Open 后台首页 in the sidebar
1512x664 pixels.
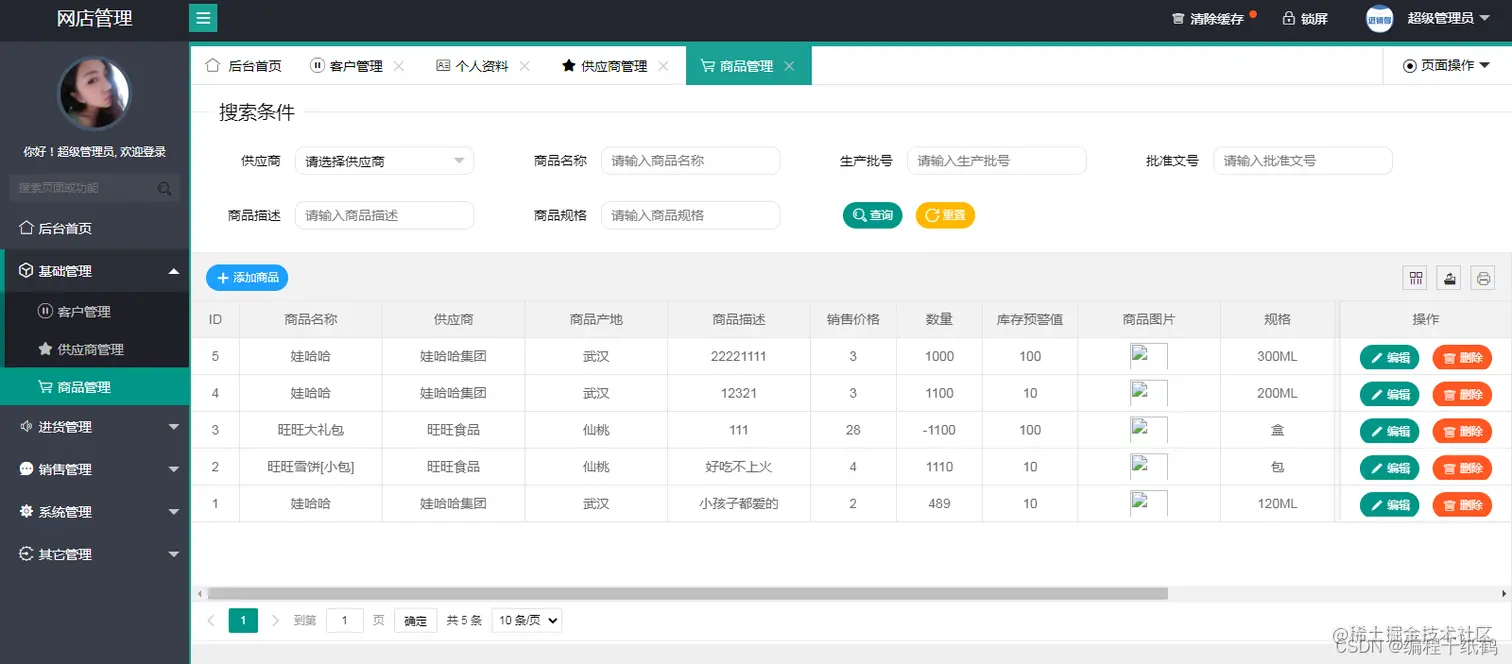[x=95, y=228]
